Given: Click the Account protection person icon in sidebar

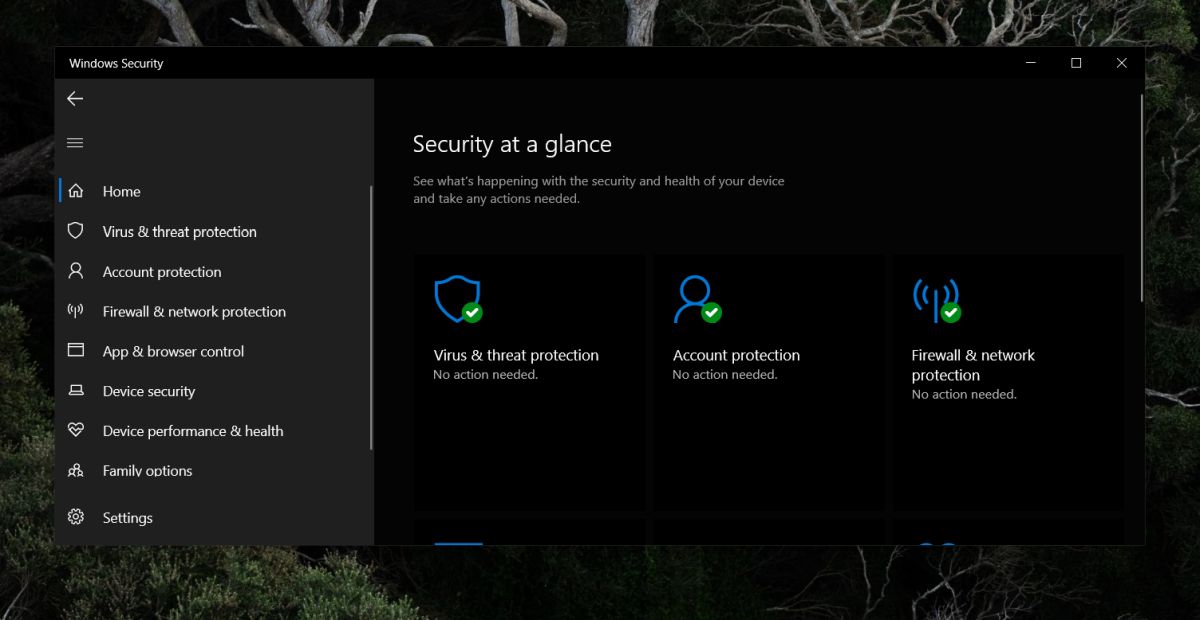Looking at the screenshot, I should (x=76, y=271).
